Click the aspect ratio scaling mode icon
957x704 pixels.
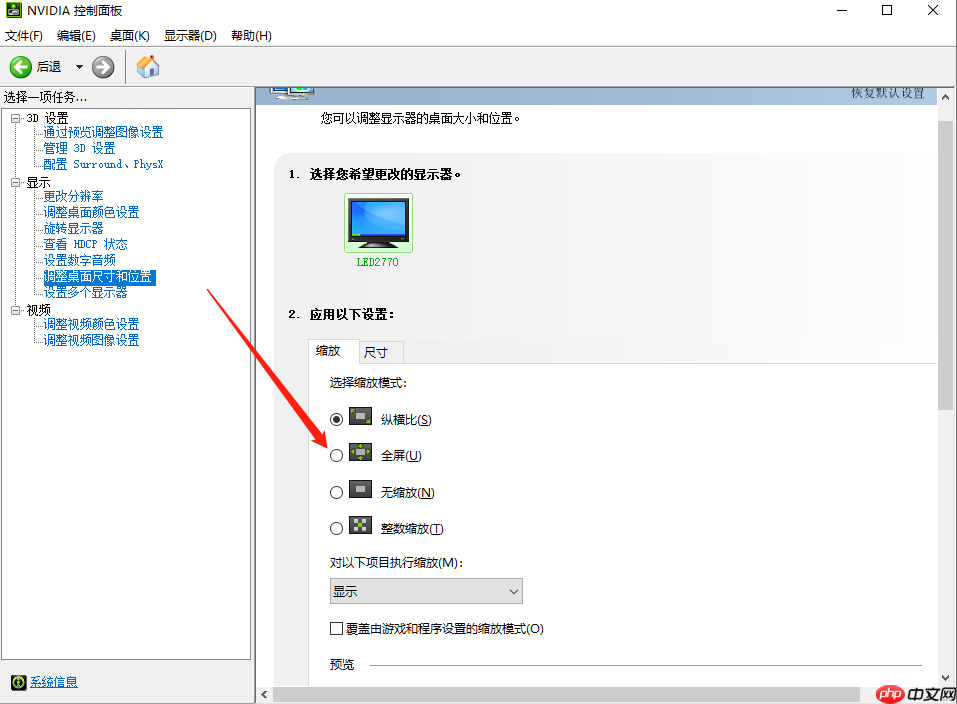[360, 417]
